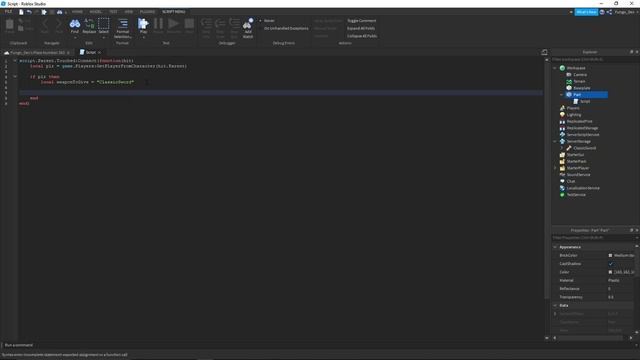Toggle the CastShadow checkbox
The height and width of the screenshot is (360, 640).
click(x=611, y=264)
